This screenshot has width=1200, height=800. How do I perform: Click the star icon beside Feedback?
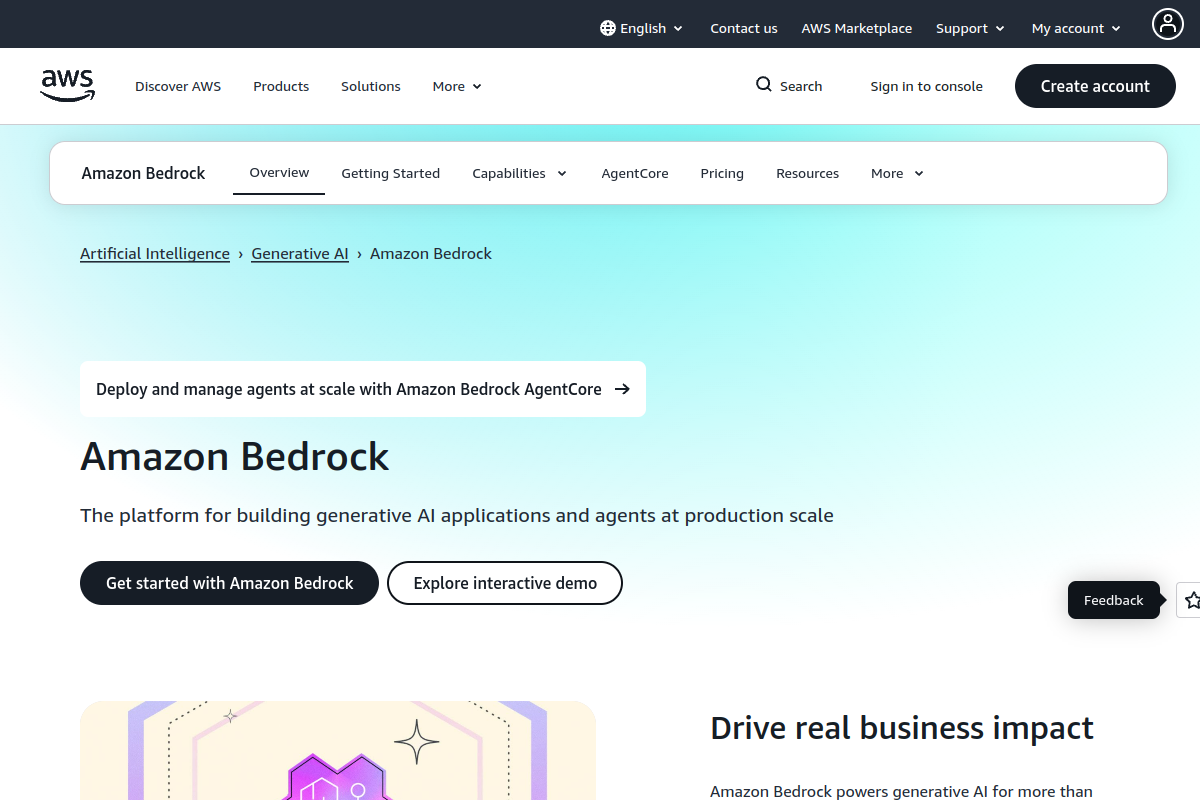1191,600
